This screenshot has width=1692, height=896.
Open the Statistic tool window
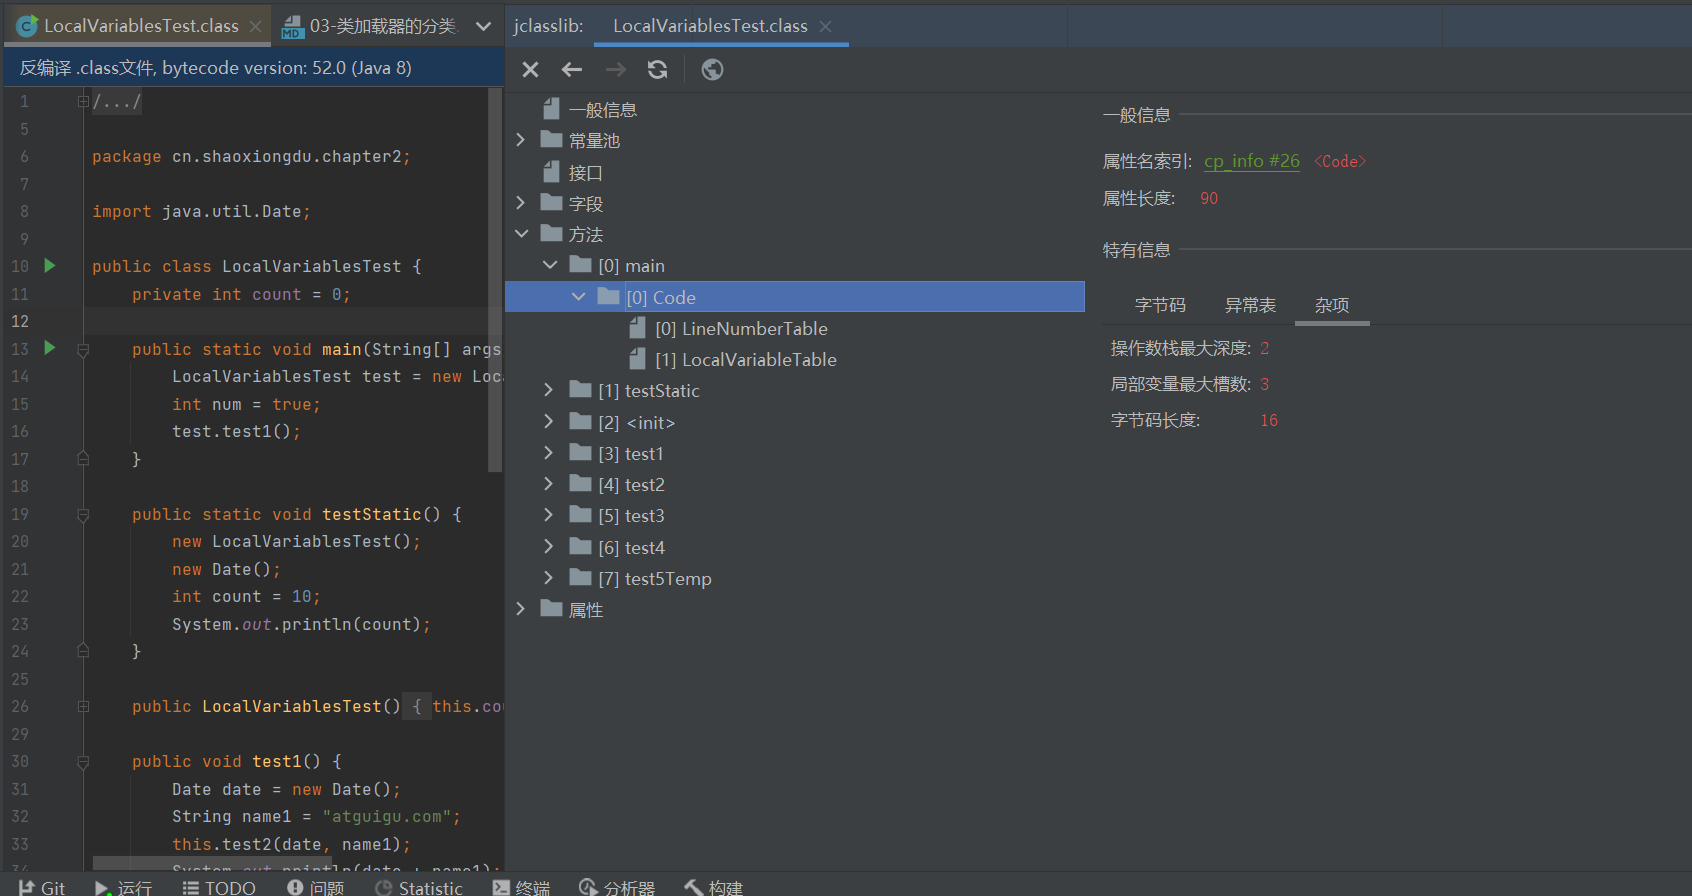pos(419,887)
